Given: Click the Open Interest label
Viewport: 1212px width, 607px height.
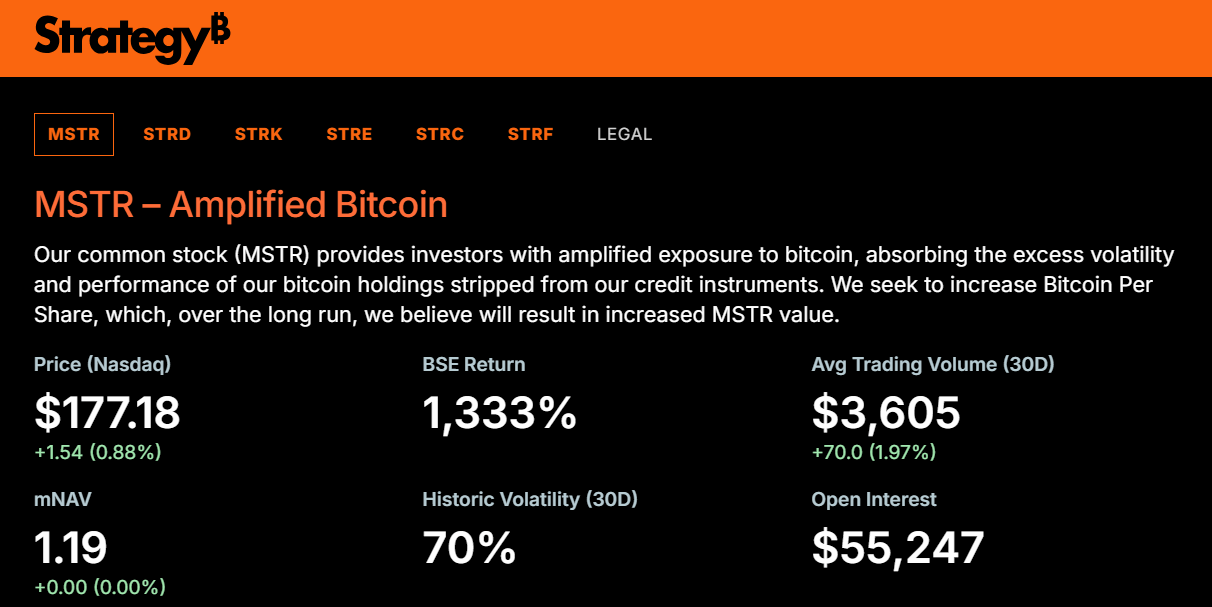Looking at the screenshot, I should point(874,499).
